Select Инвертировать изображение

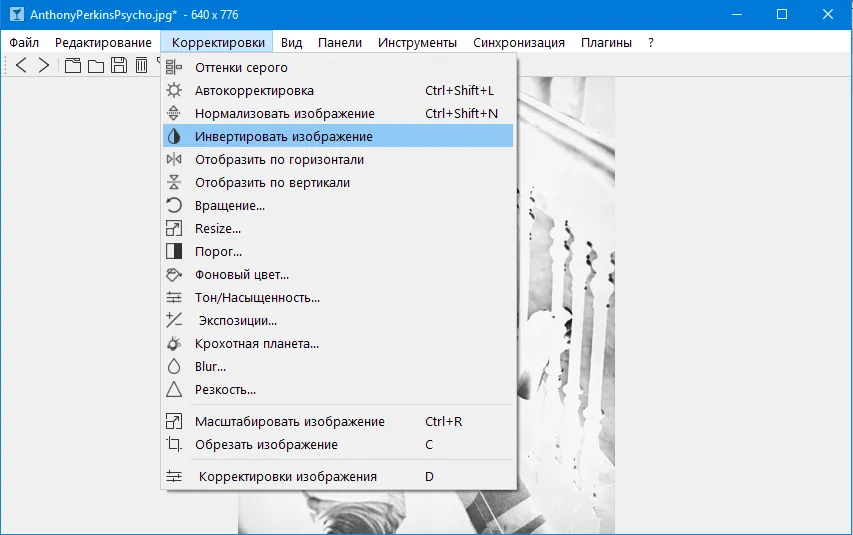pyautogui.click(x=338, y=136)
